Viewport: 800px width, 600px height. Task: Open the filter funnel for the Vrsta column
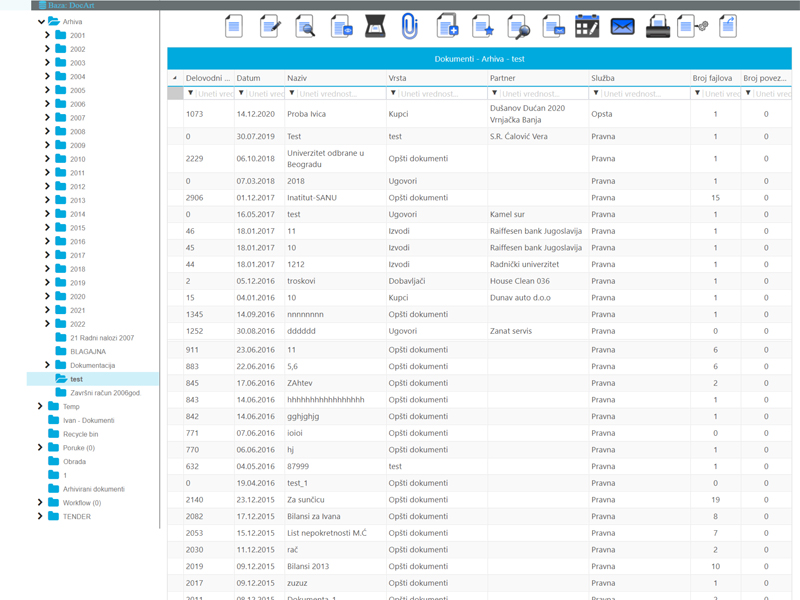click(x=393, y=93)
